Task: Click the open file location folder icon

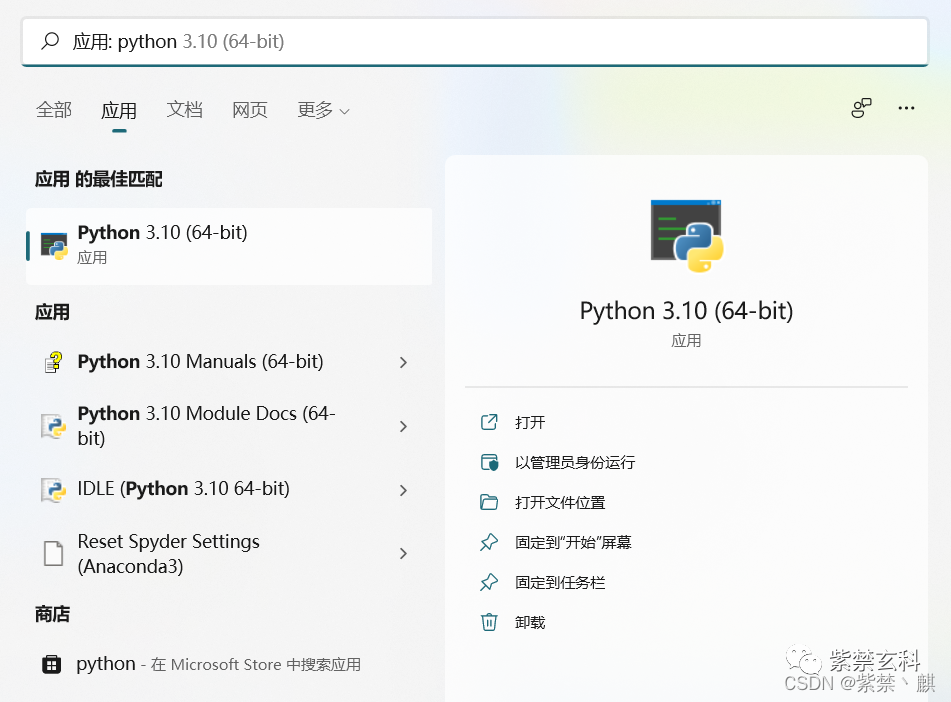Action: 489,502
